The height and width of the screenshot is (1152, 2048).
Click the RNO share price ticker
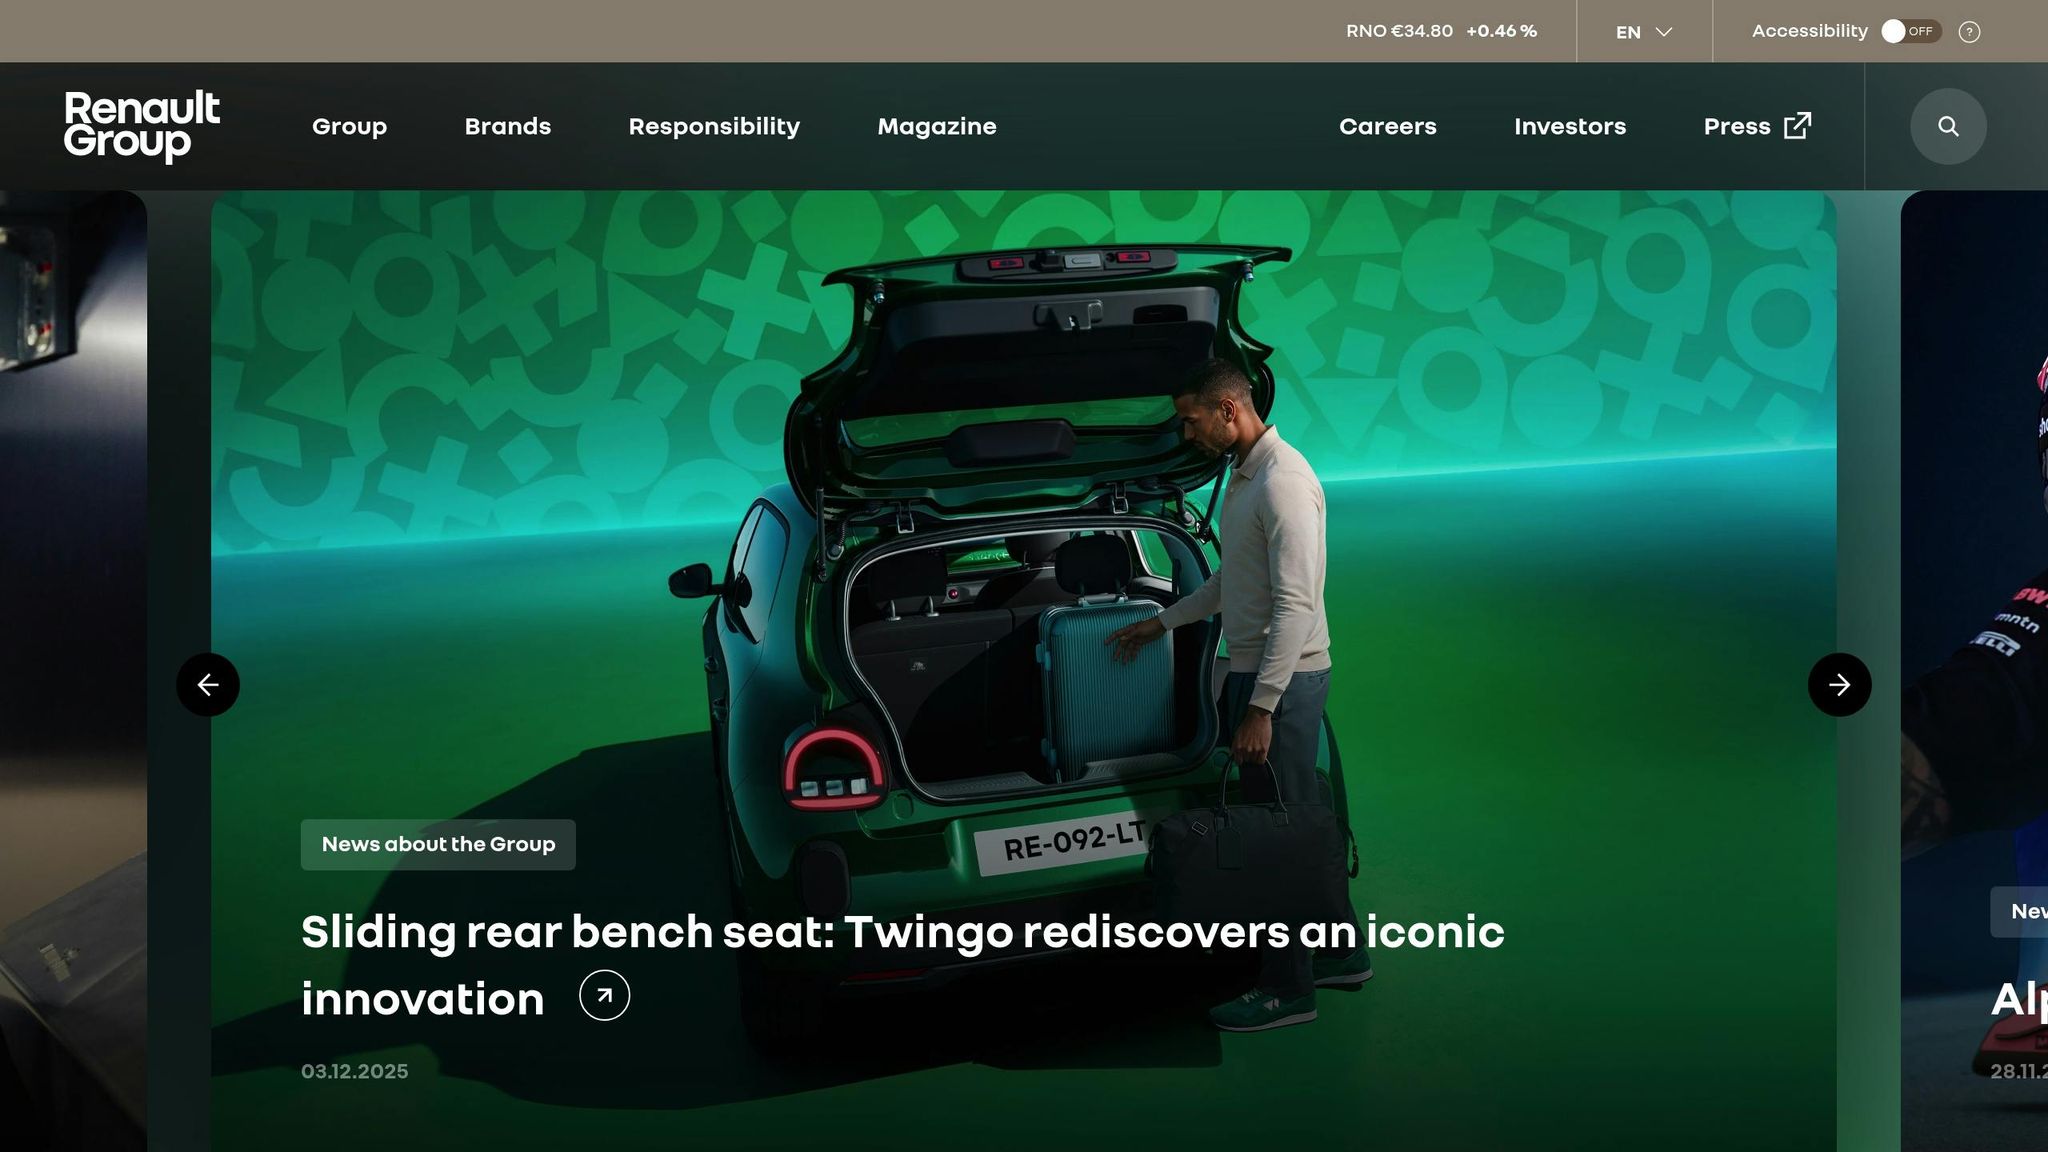tap(1440, 32)
